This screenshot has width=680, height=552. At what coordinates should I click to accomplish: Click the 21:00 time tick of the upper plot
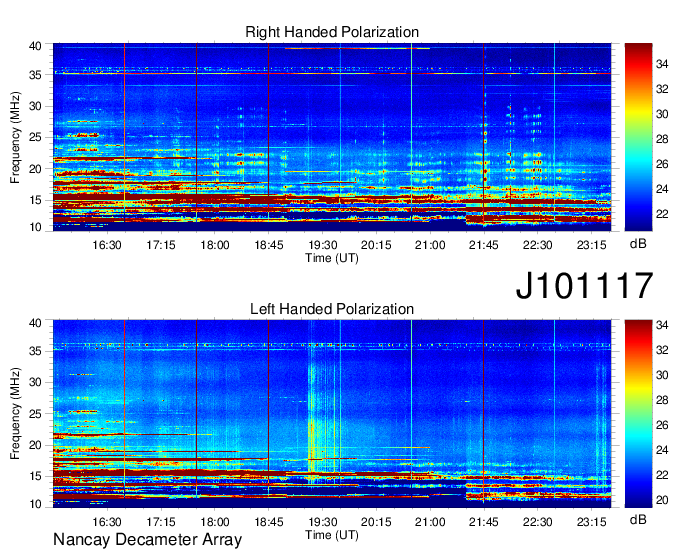pyautogui.click(x=430, y=245)
